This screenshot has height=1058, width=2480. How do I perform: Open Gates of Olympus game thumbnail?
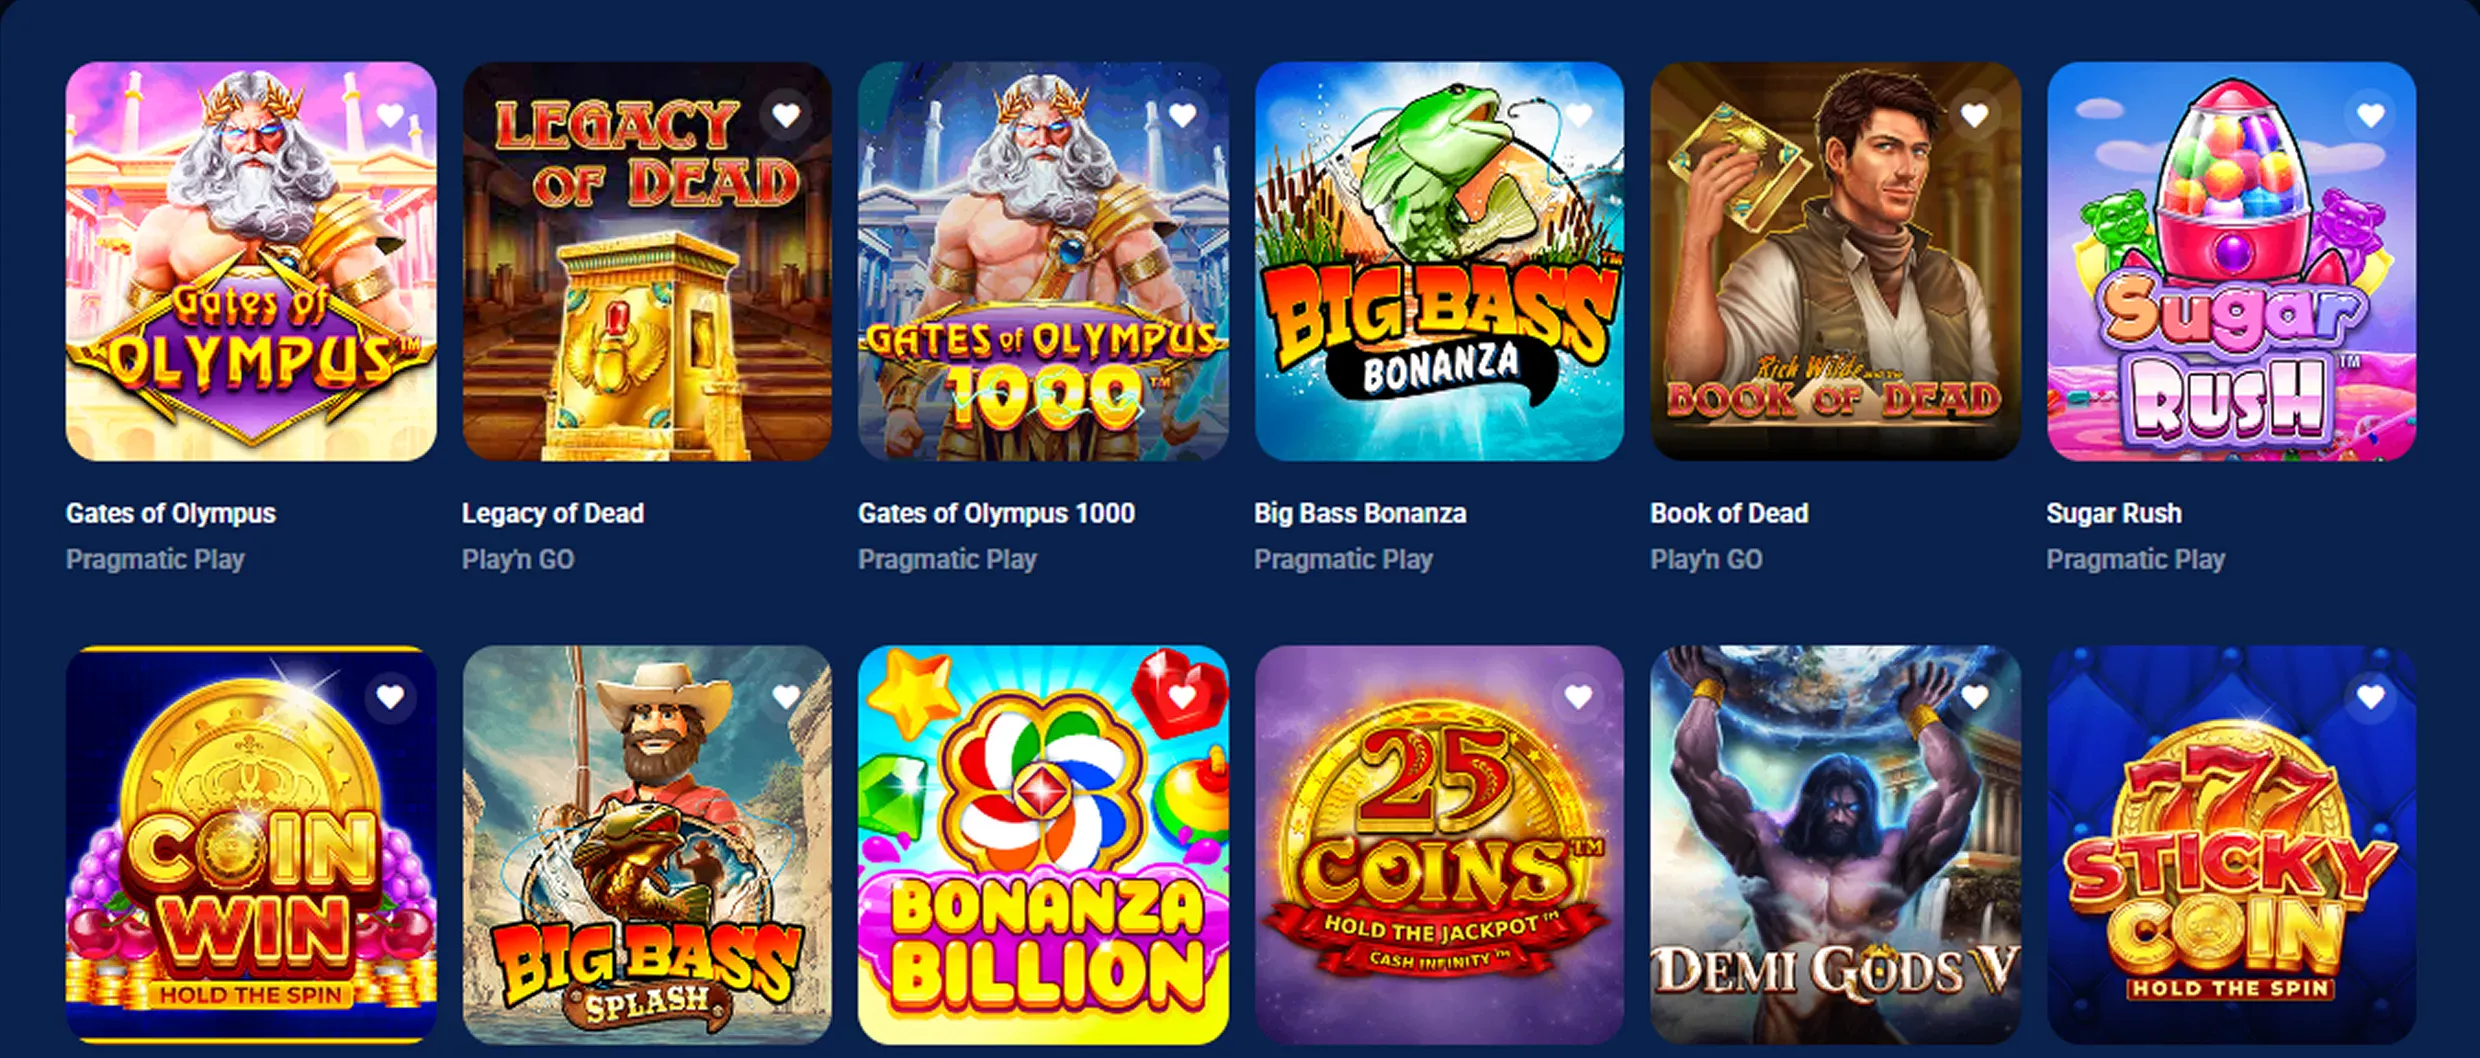point(251,262)
